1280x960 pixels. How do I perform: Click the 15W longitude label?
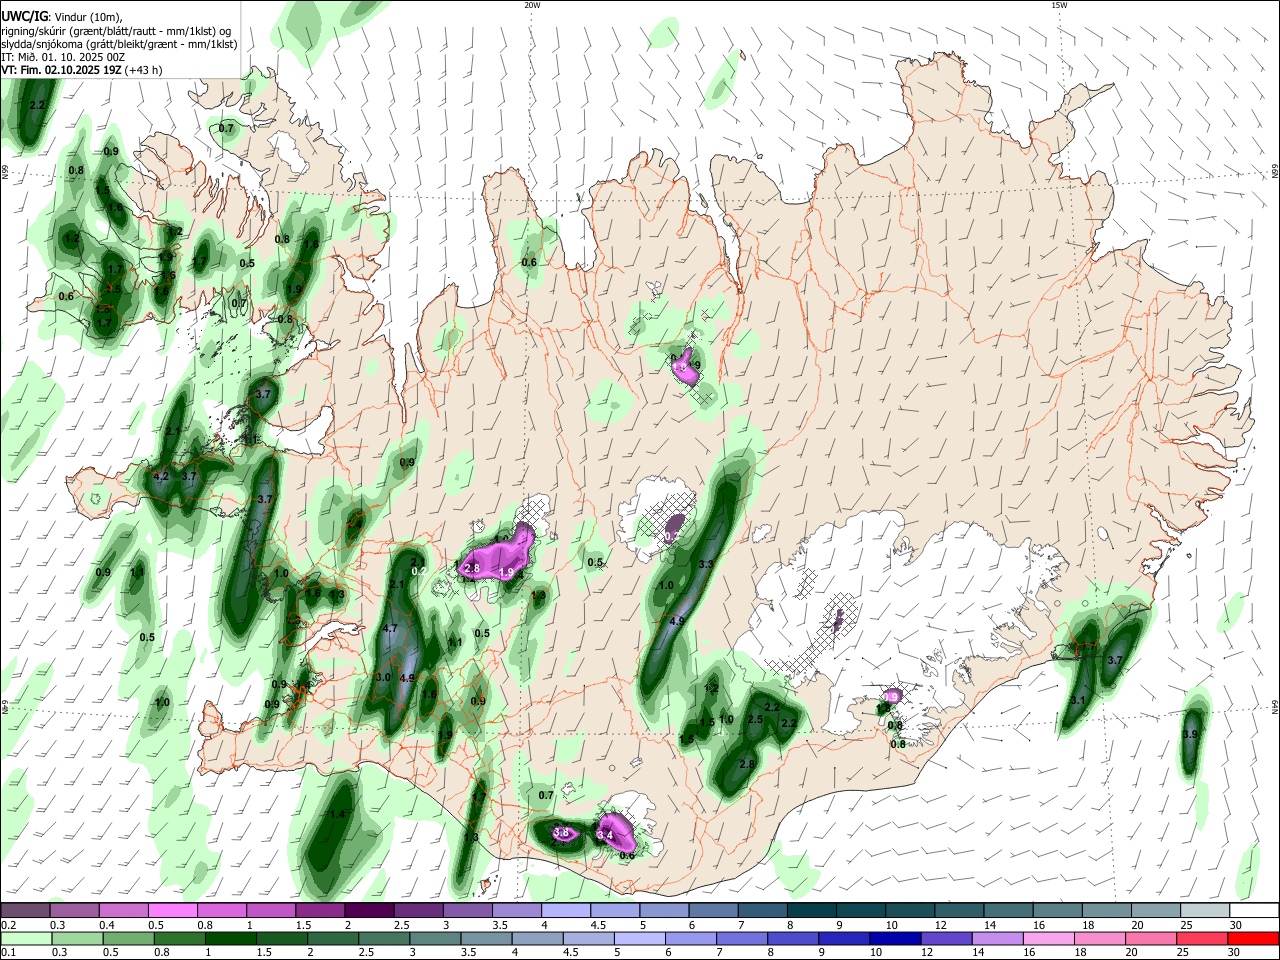pyautogui.click(x=1059, y=5)
